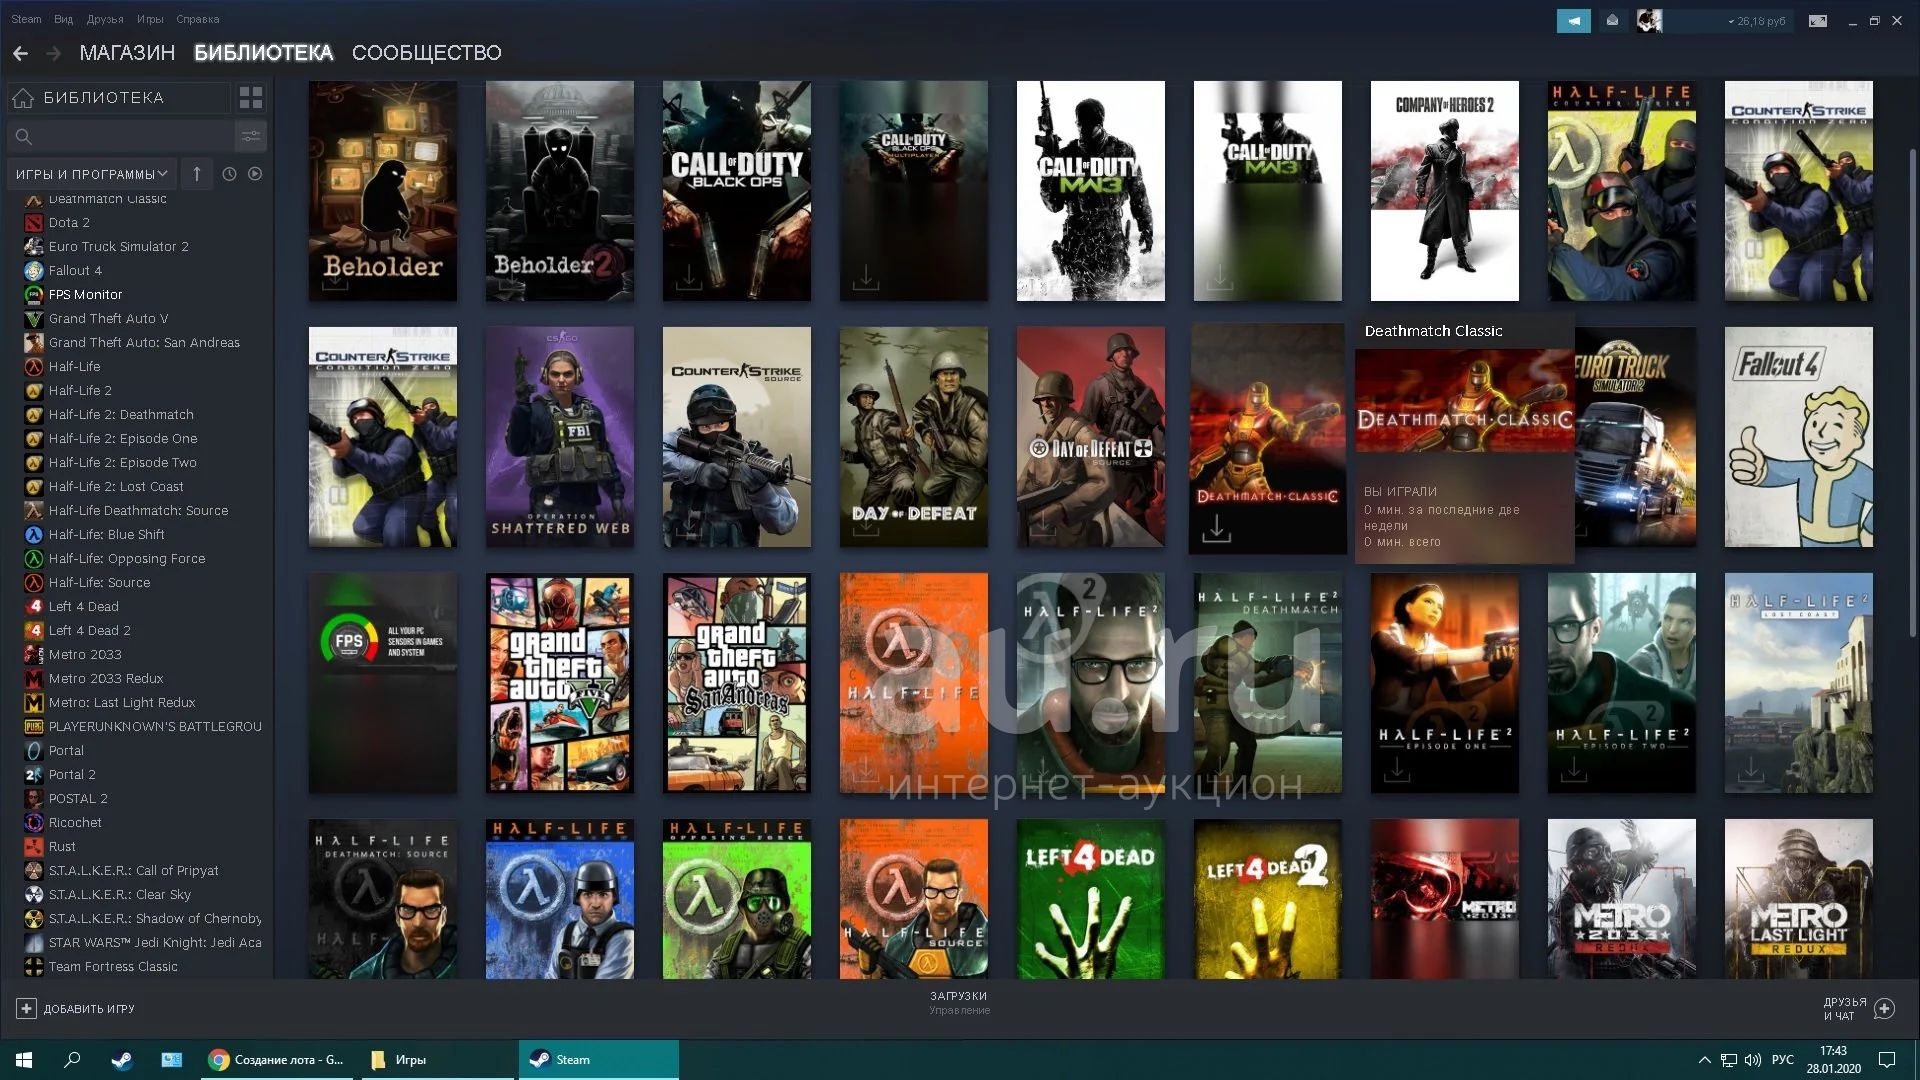Open advanced filter sliders icon
Screen dimensions: 1920x1080
[x=251, y=136]
